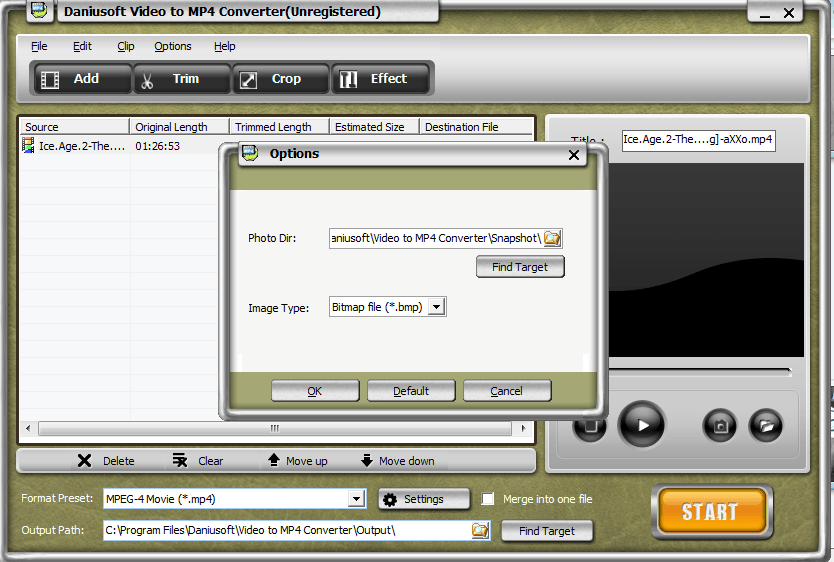Open the Help menu
This screenshot has height=562, width=834.
pos(224,46)
